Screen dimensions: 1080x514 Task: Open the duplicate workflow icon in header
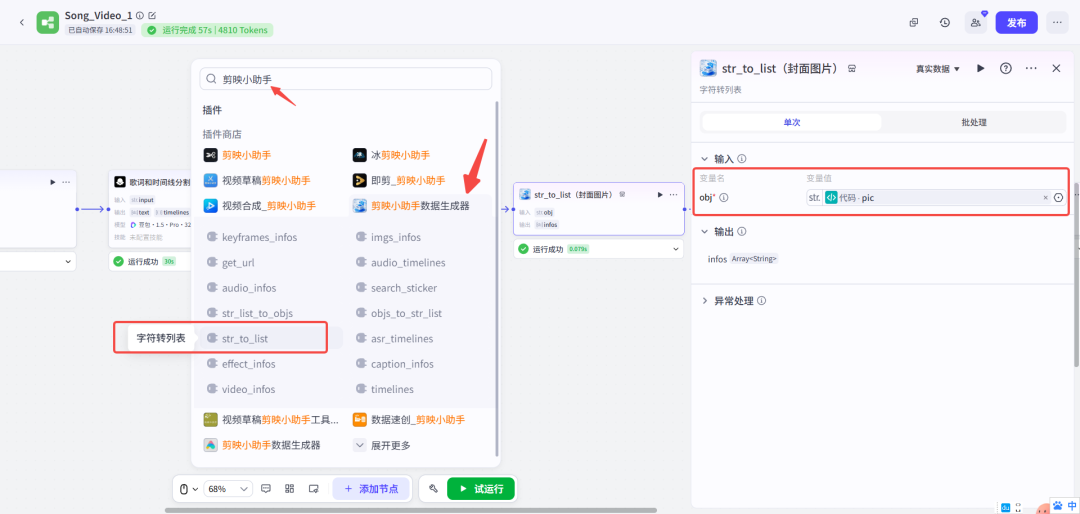(914, 22)
